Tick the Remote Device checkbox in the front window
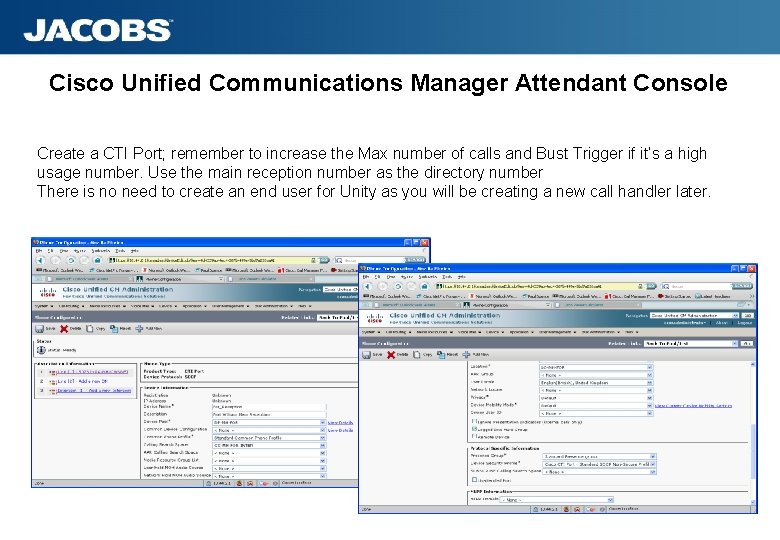780x540 pixels. (474, 436)
